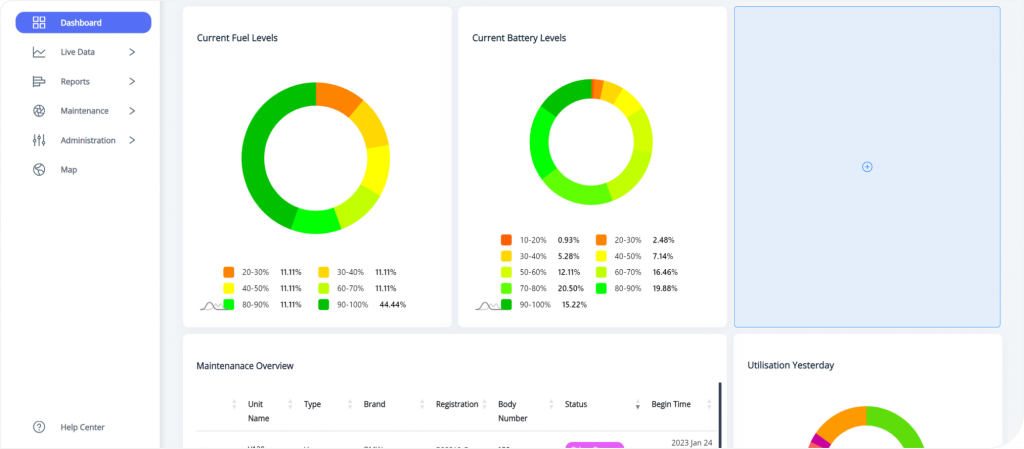
Task: Toggle battery 40-50% legend swatch
Action: point(601,256)
